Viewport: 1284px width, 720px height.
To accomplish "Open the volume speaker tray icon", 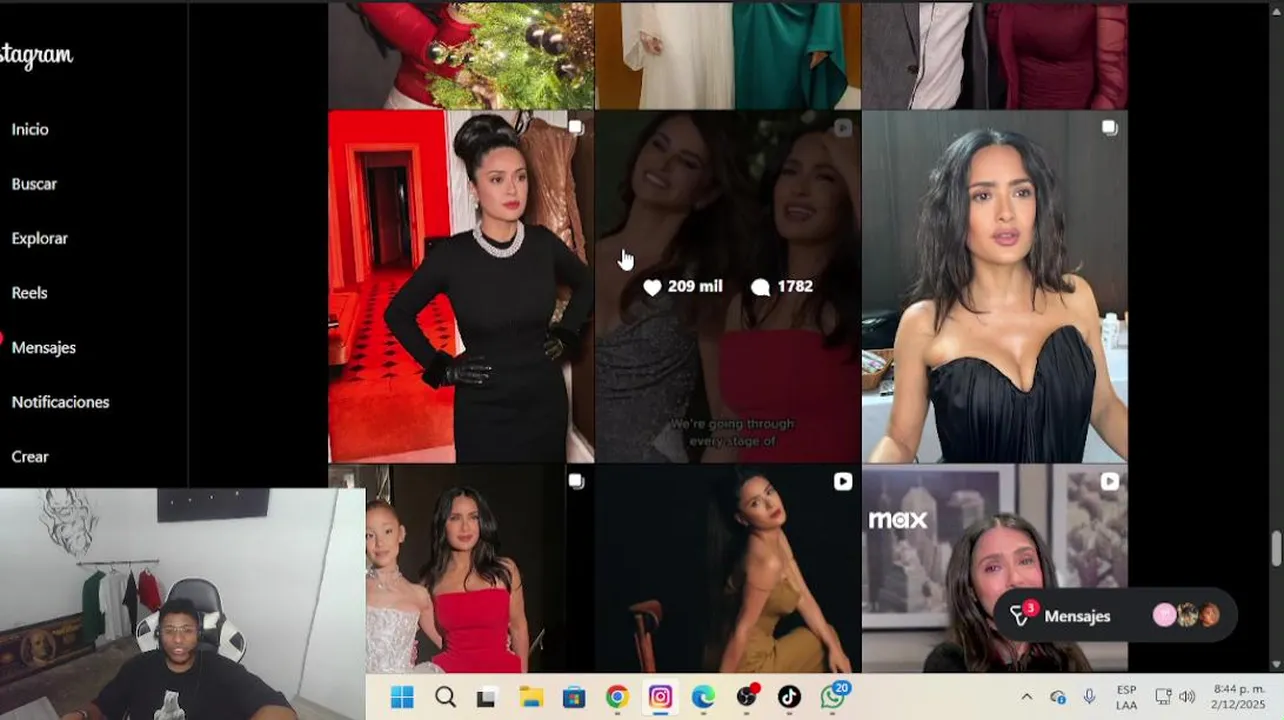I will (x=1187, y=697).
